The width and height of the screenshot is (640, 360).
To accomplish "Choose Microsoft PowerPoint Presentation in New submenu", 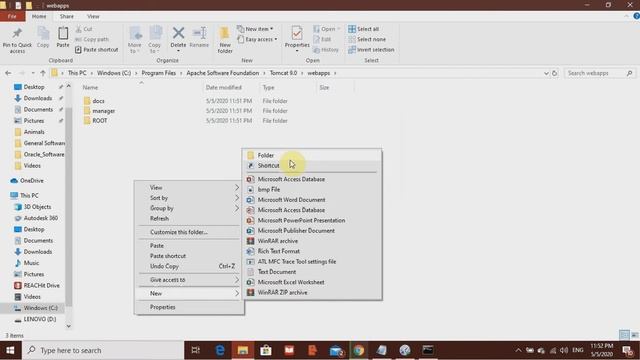I will (x=312, y=220).
